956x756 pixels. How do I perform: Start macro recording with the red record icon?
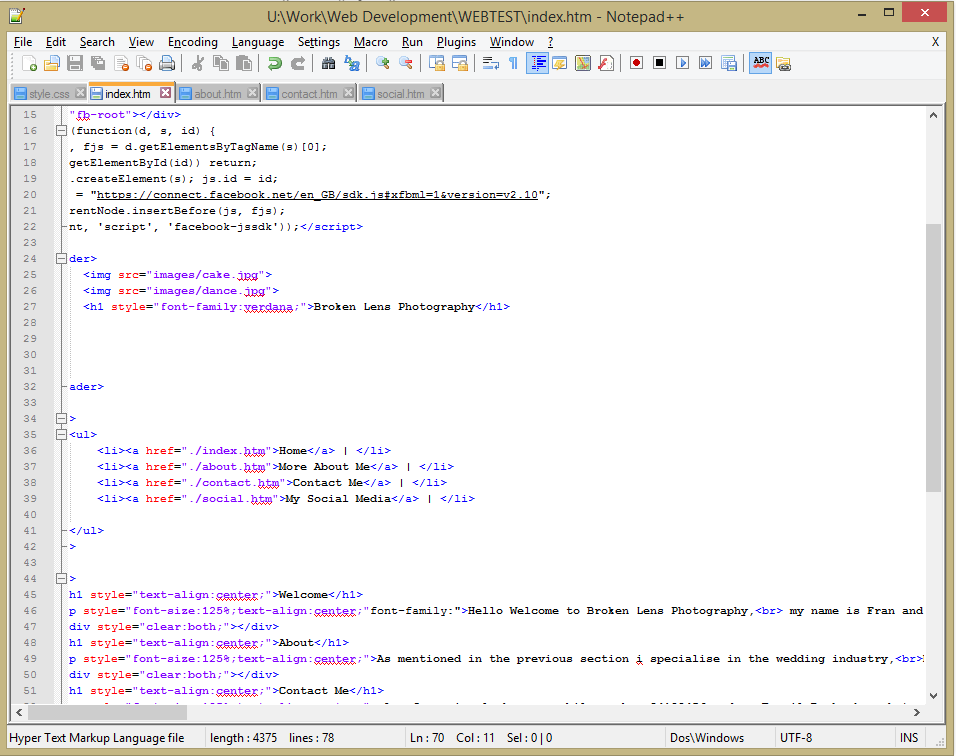(x=637, y=62)
